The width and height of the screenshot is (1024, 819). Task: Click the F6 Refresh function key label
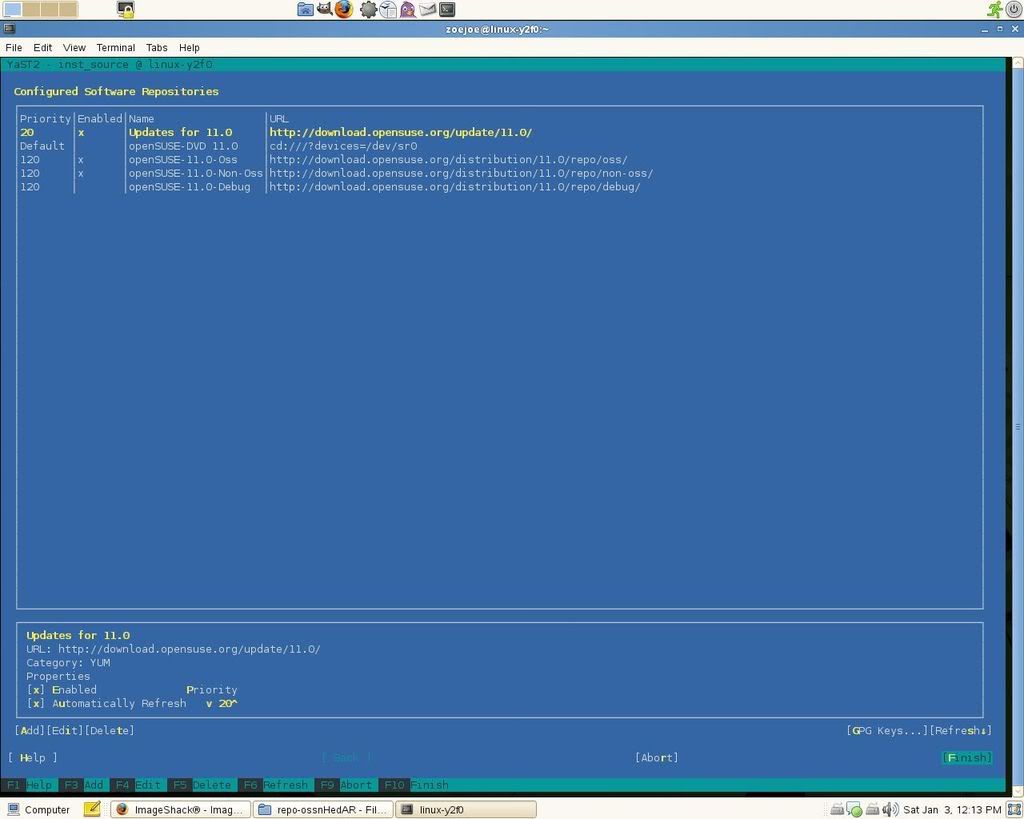pos(274,784)
